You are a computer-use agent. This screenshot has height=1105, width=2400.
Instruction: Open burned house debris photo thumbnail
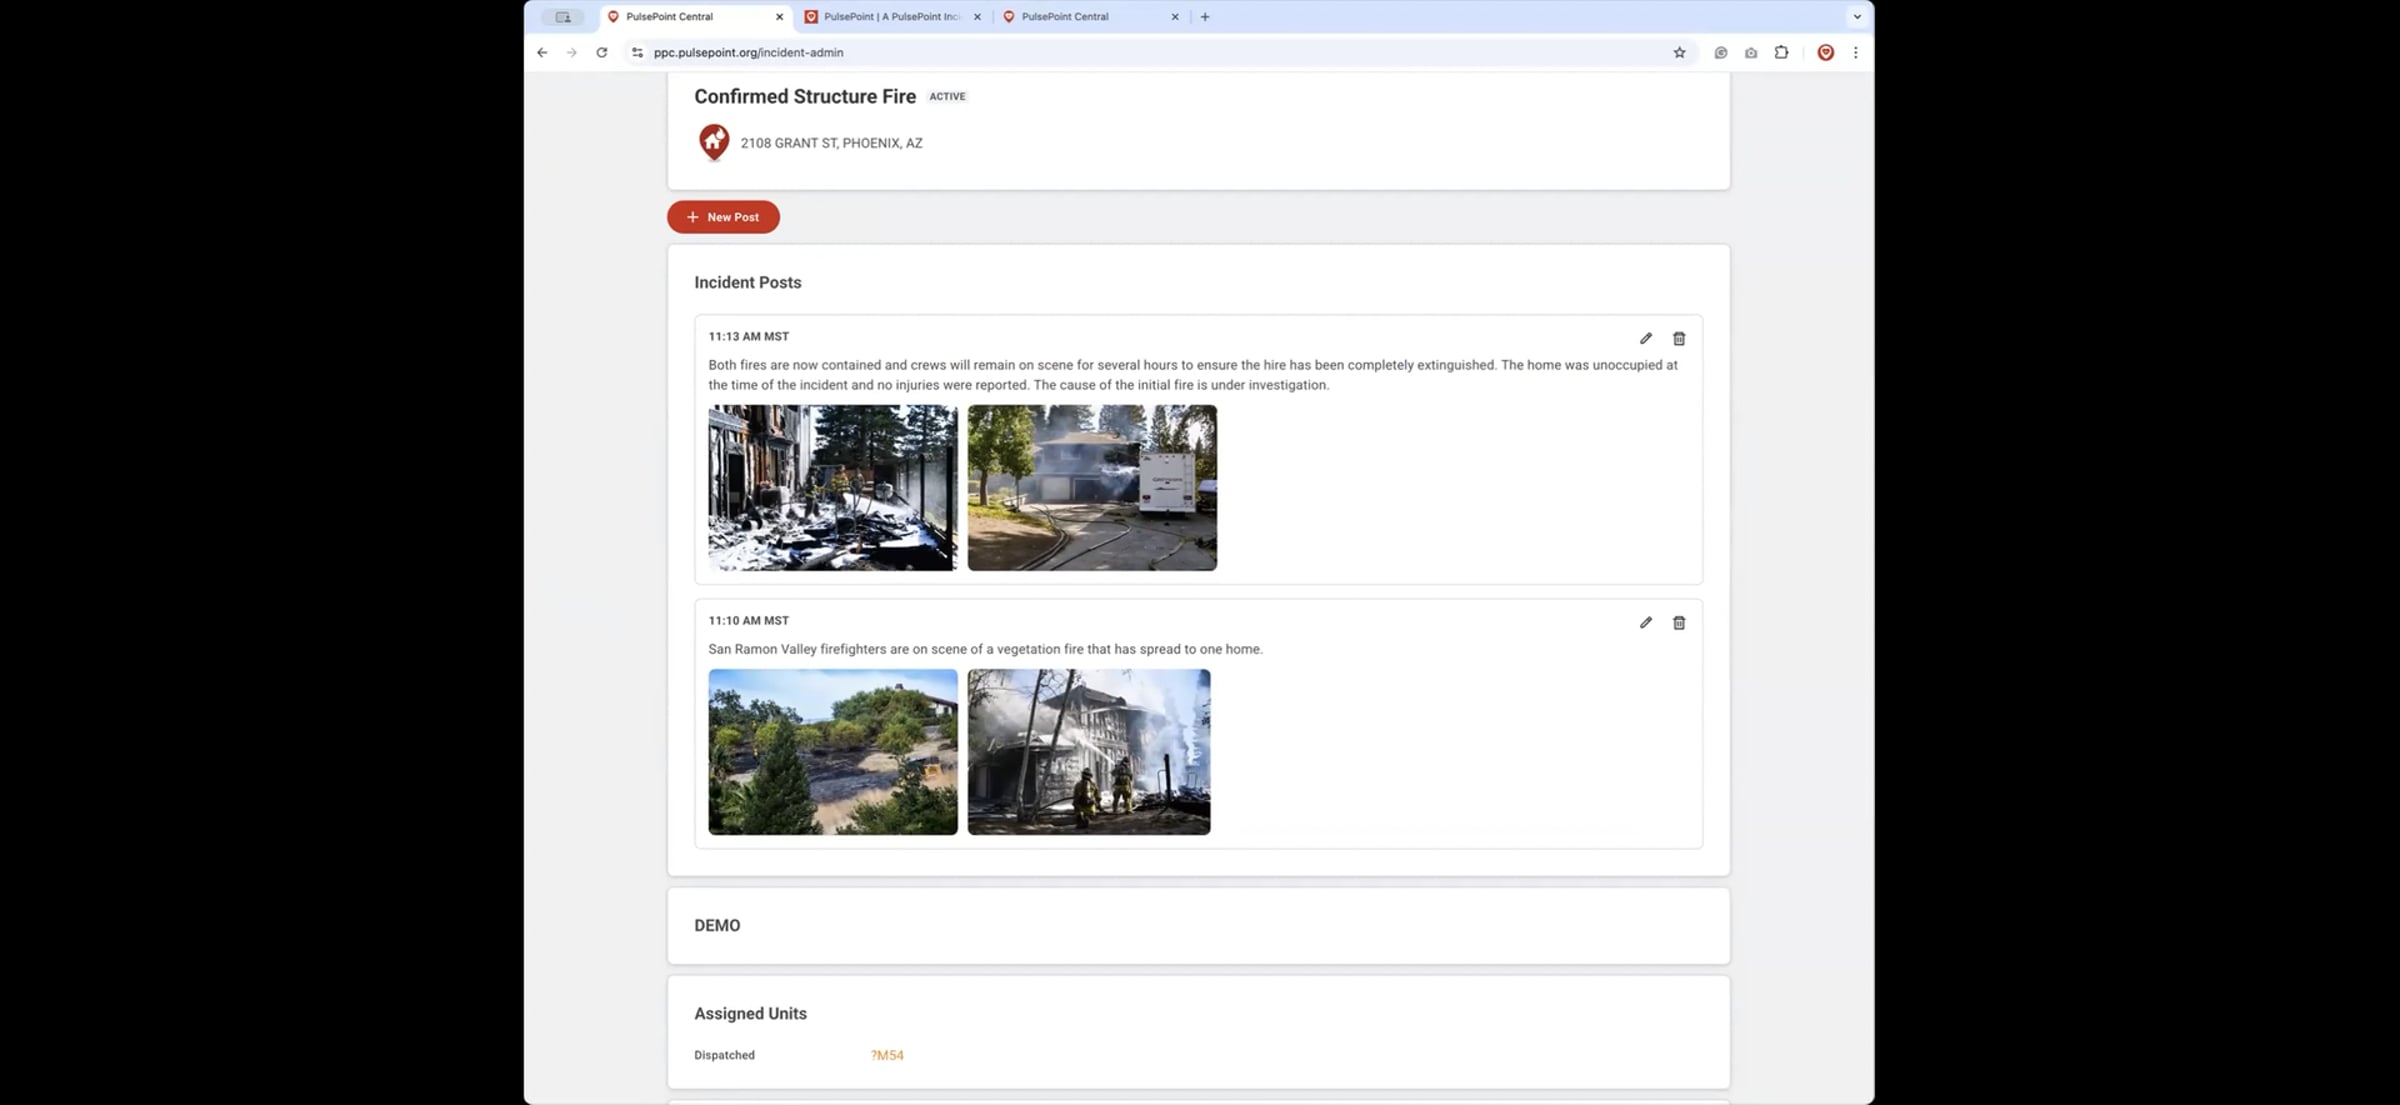point(832,487)
